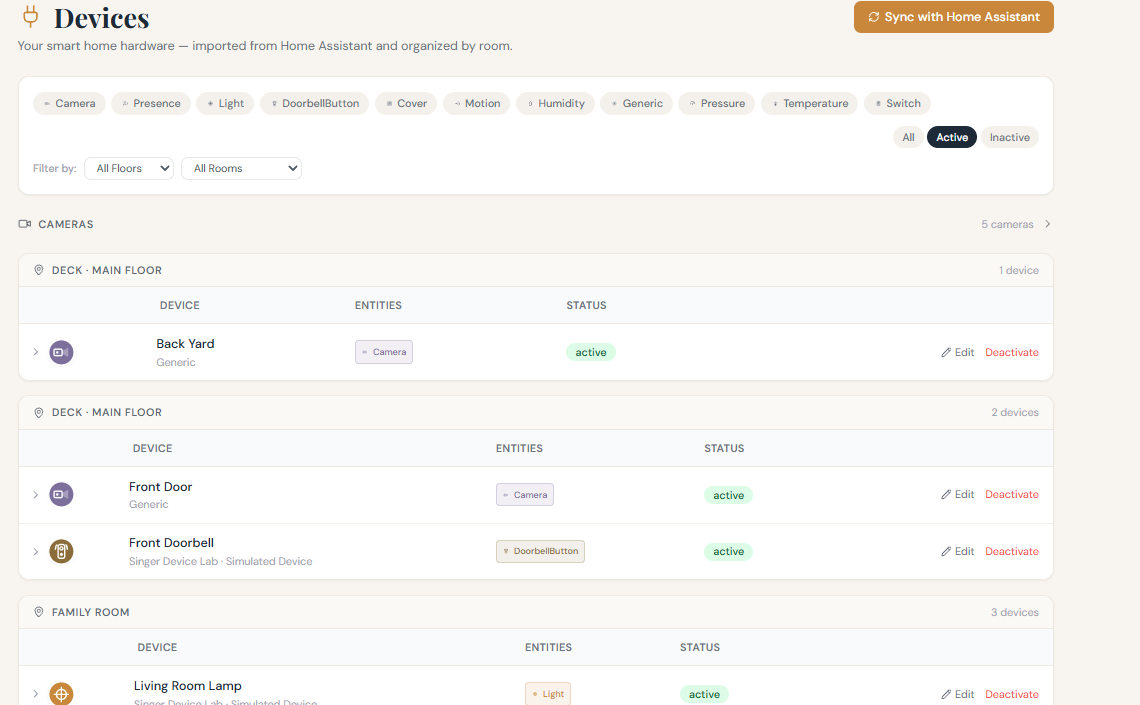Toggle the Light type filter chip

pos(225,103)
